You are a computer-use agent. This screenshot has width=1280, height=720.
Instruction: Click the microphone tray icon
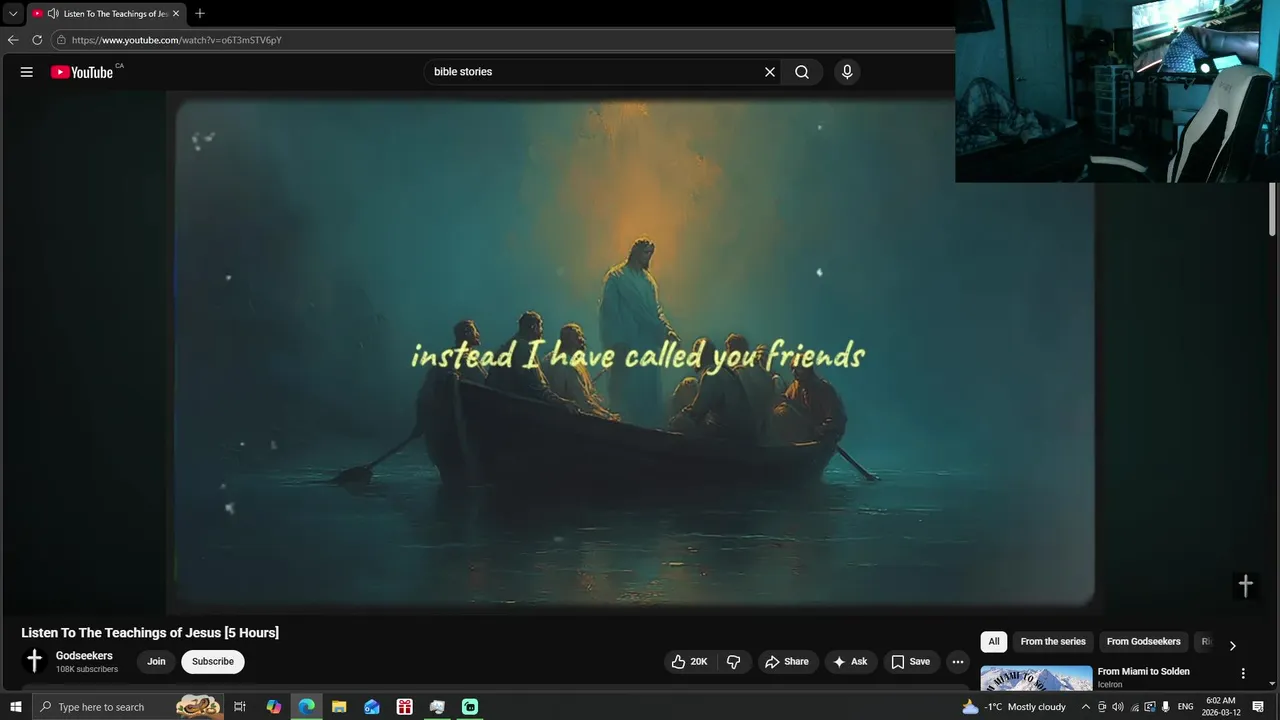coord(1166,707)
